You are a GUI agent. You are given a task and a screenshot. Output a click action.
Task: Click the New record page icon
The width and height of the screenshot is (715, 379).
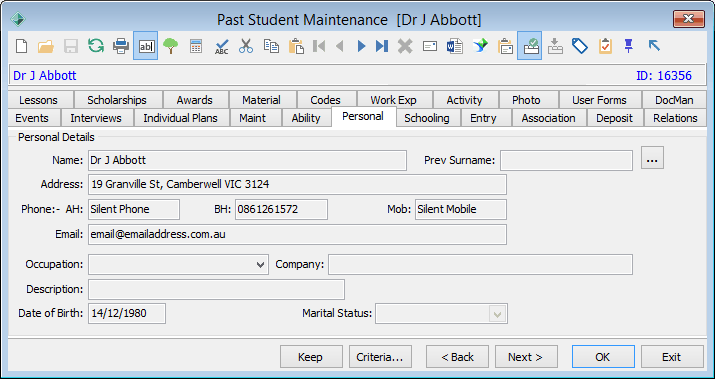point(21,46)
